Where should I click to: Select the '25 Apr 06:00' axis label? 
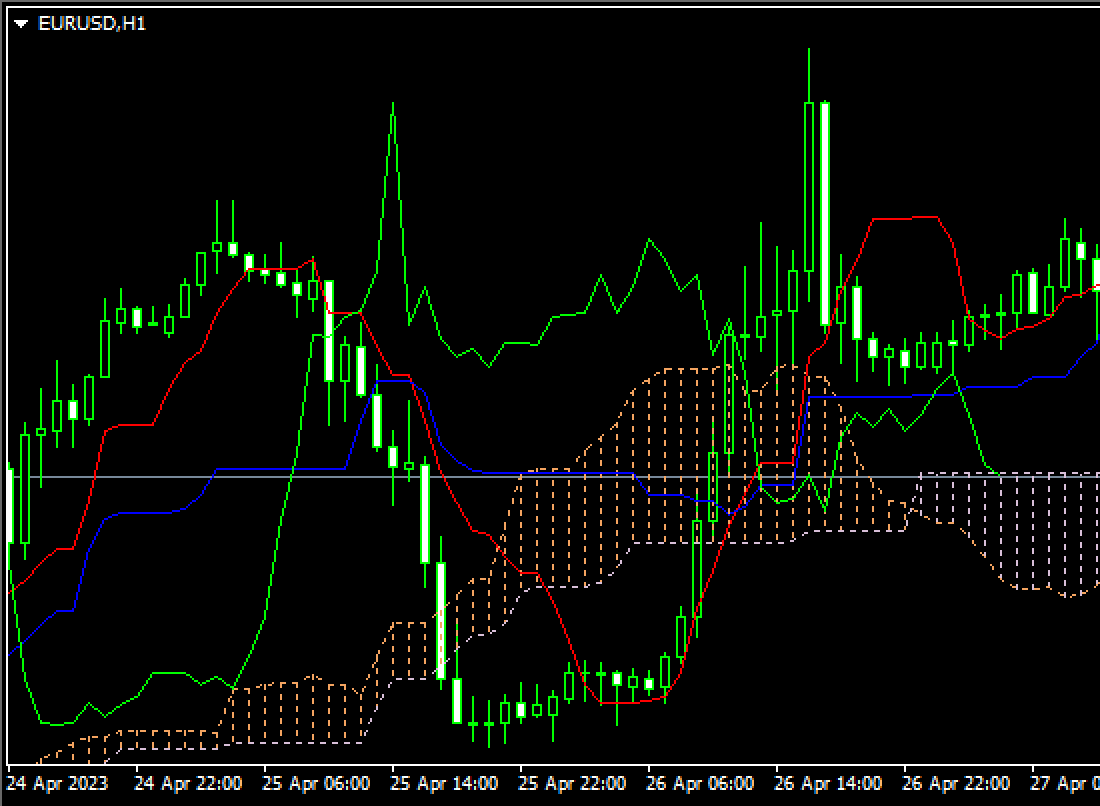[316, 784]
